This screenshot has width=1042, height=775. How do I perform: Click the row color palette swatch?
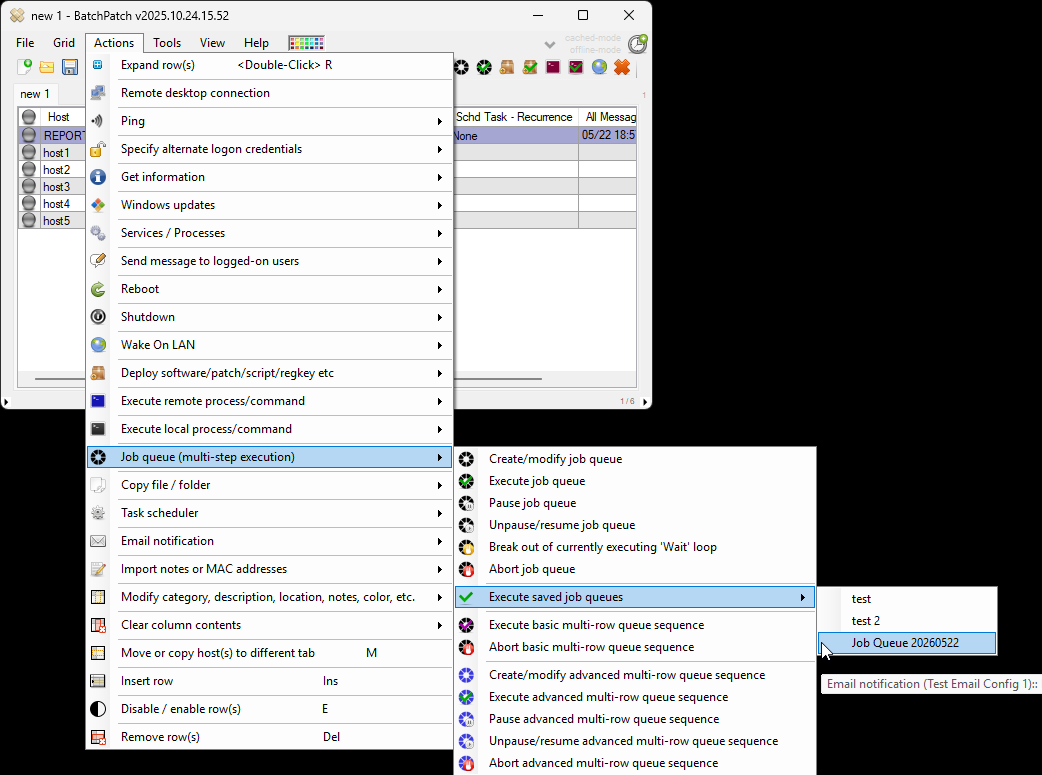click(306, 43)
